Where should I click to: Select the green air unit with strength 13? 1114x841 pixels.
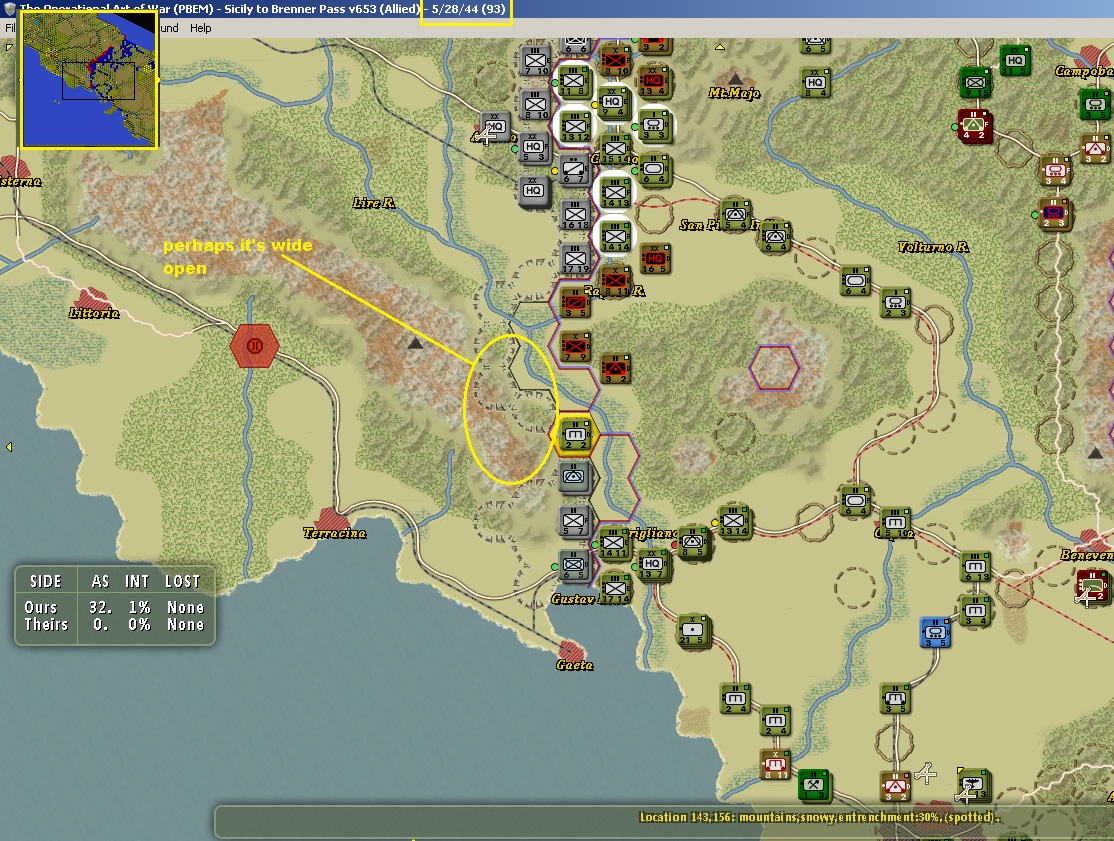[x=975, y=786]
